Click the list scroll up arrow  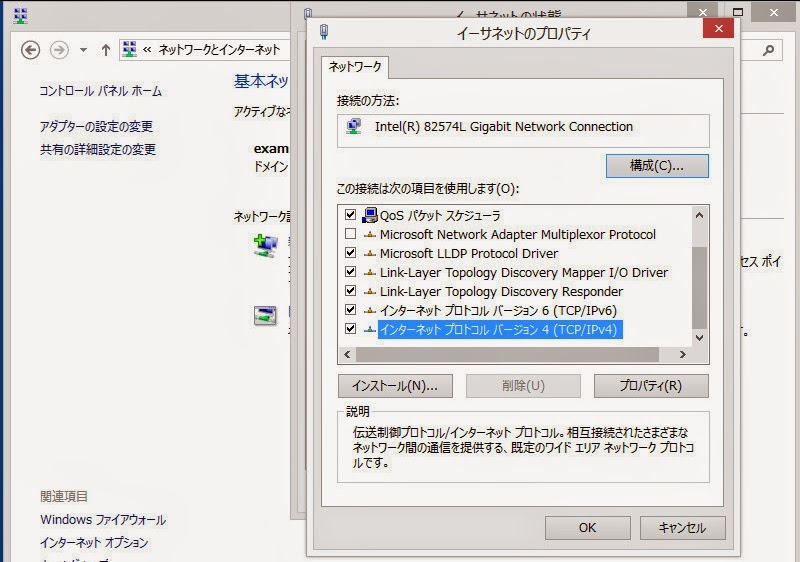[699, 215]
